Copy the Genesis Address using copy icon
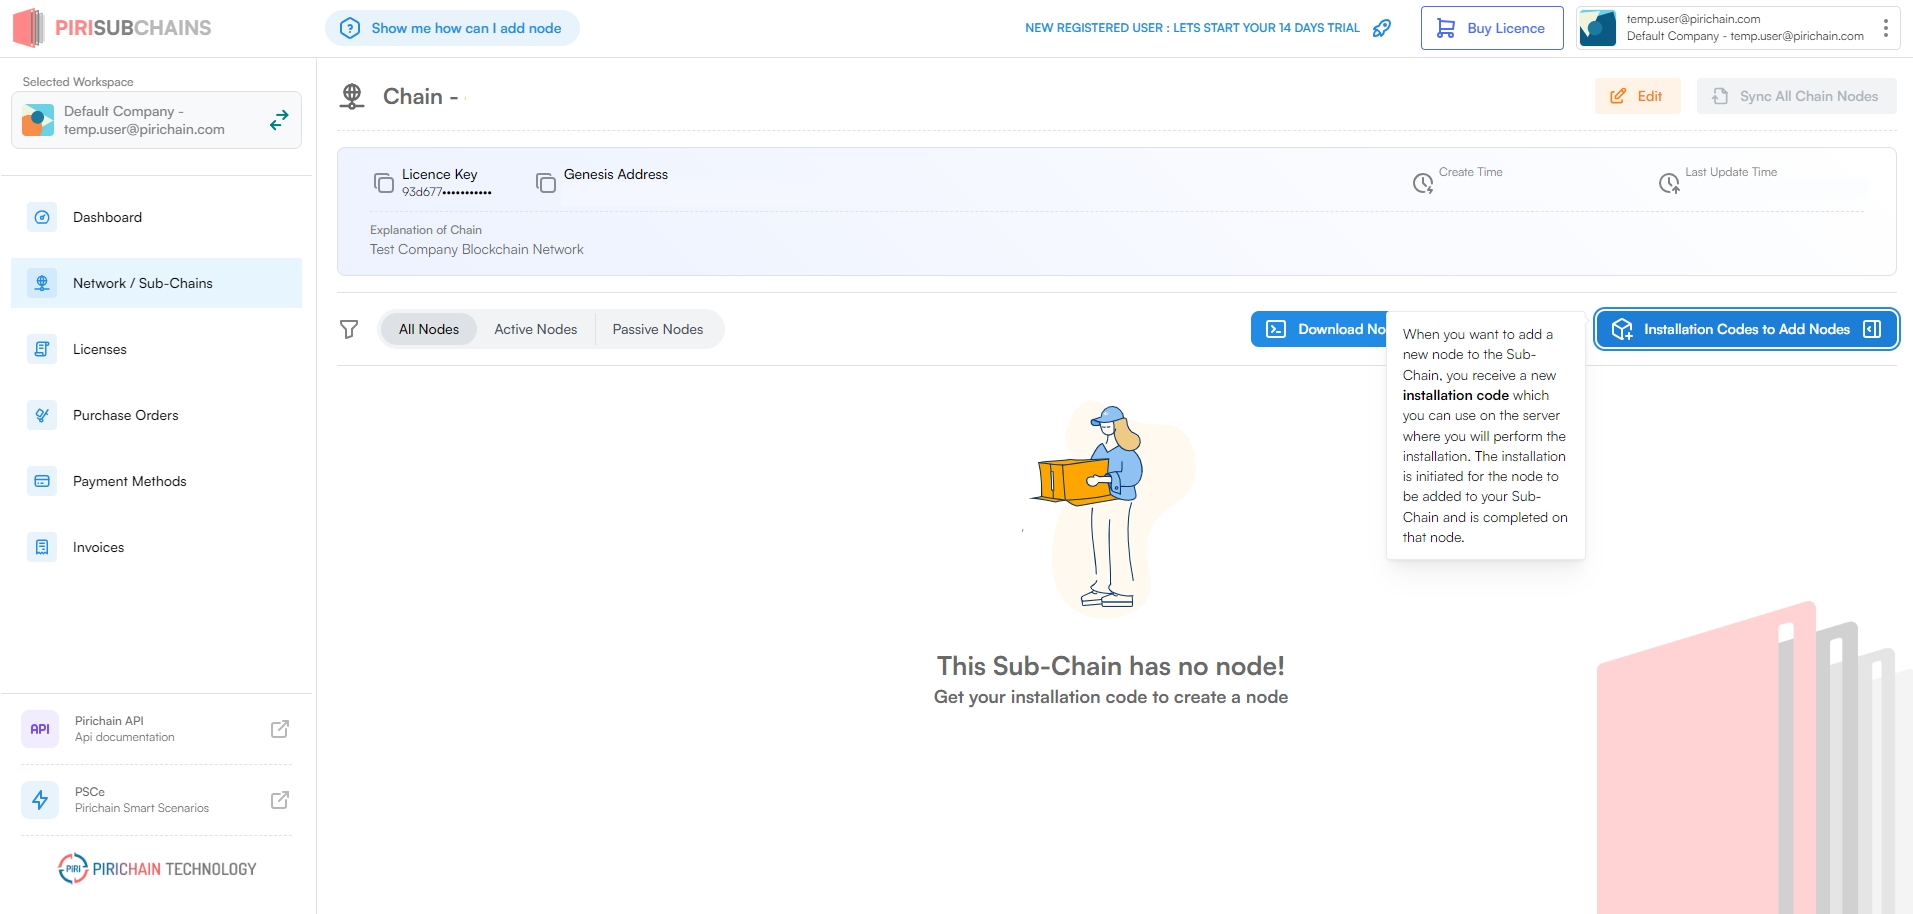 click(545, 183)
